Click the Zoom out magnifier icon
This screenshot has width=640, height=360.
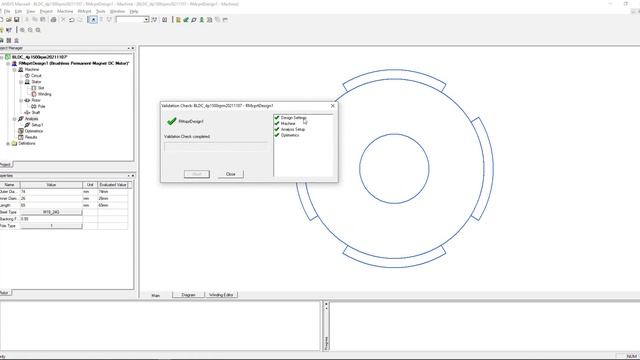pyautogui.click(x=30, y=30)
